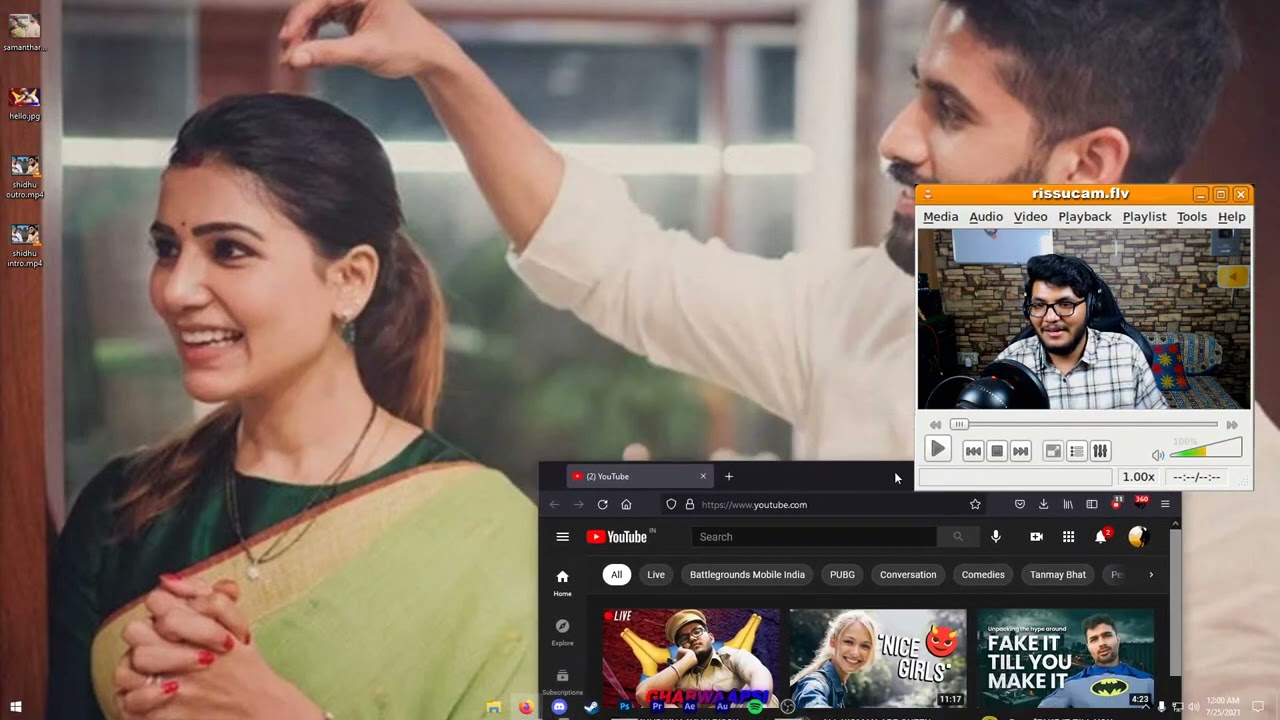This screenshot has width=1280, height=720.
Task: Toggle Firefox sidebar view
Action: (x=1092, y=504)
